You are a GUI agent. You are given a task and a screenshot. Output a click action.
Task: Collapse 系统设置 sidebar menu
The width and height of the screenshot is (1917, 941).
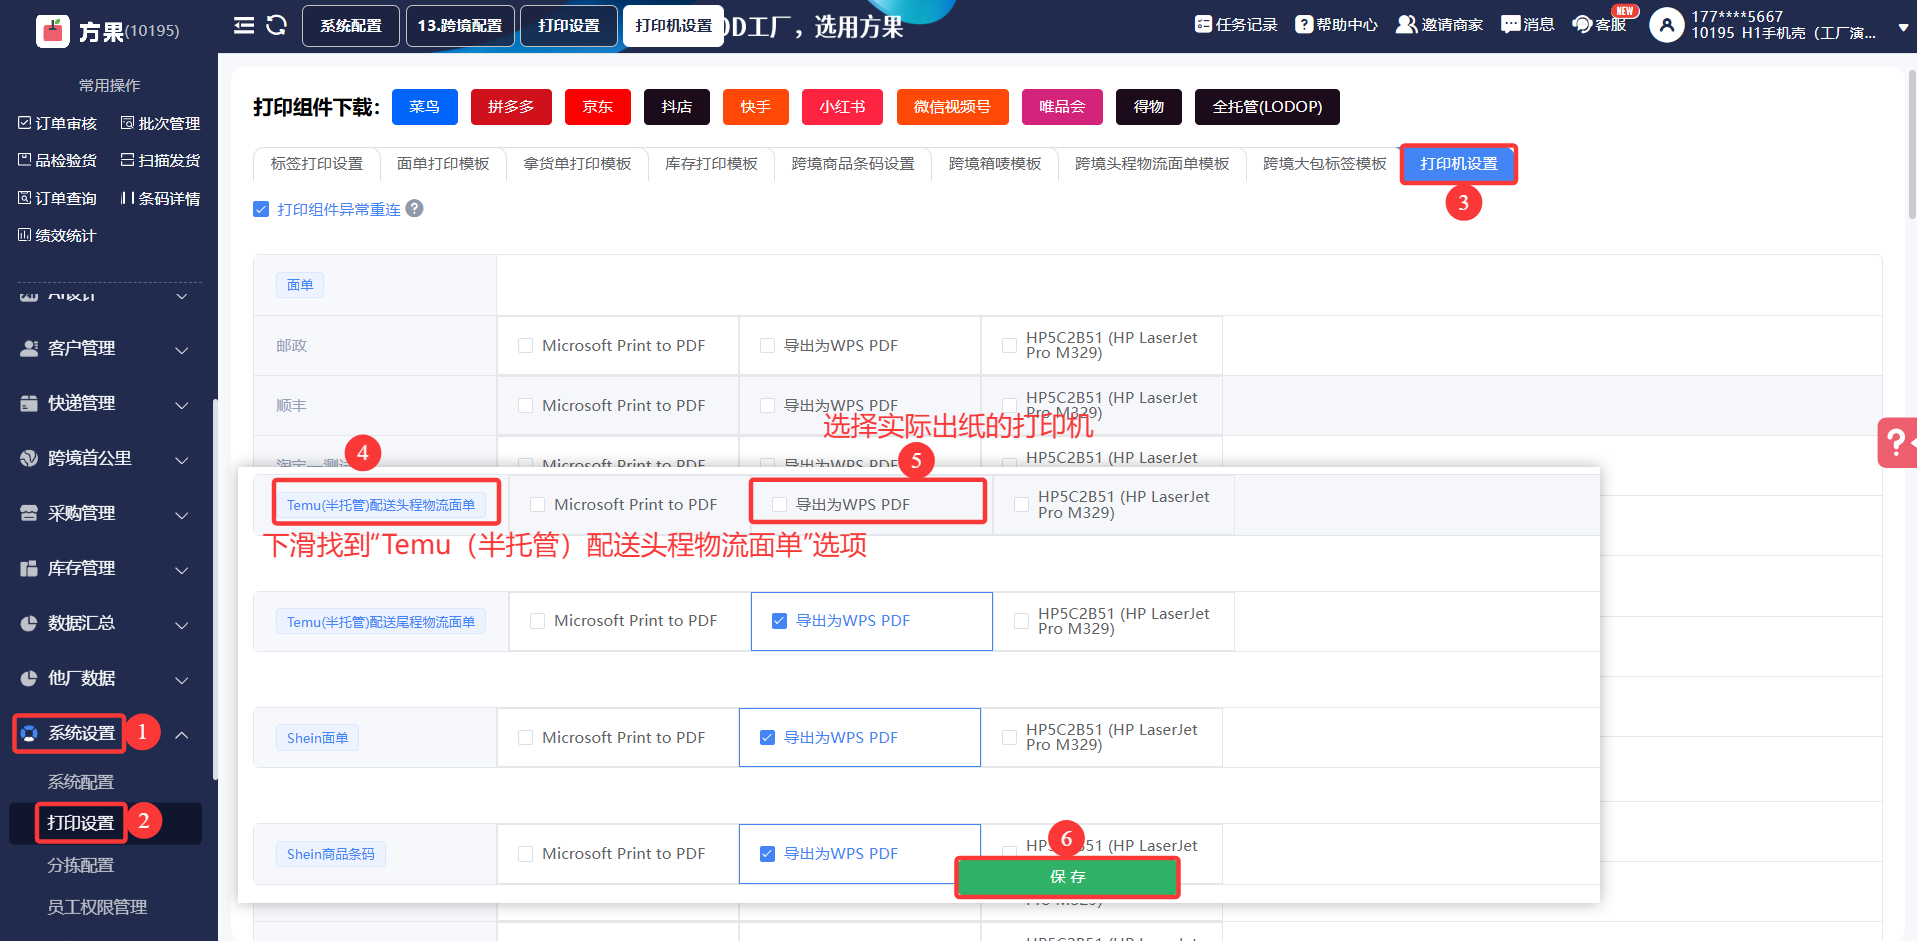182,734
